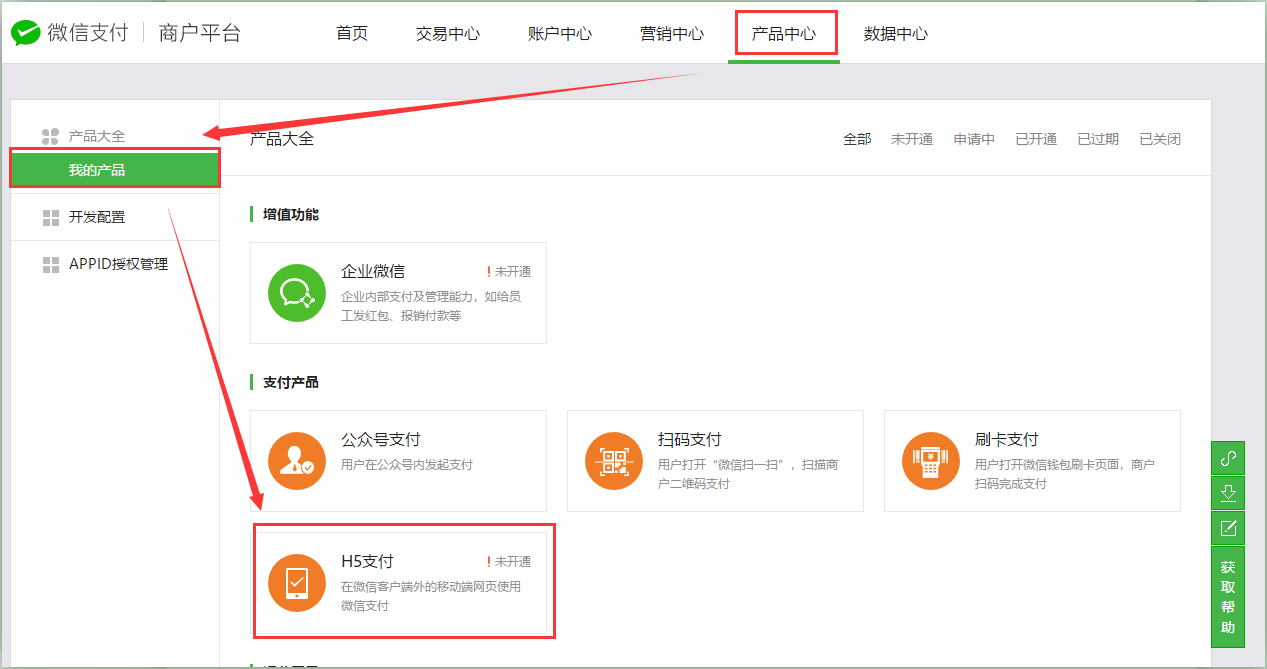Click the H5支付 description text
Screen dimensions: 1267x669
(431, 596)
